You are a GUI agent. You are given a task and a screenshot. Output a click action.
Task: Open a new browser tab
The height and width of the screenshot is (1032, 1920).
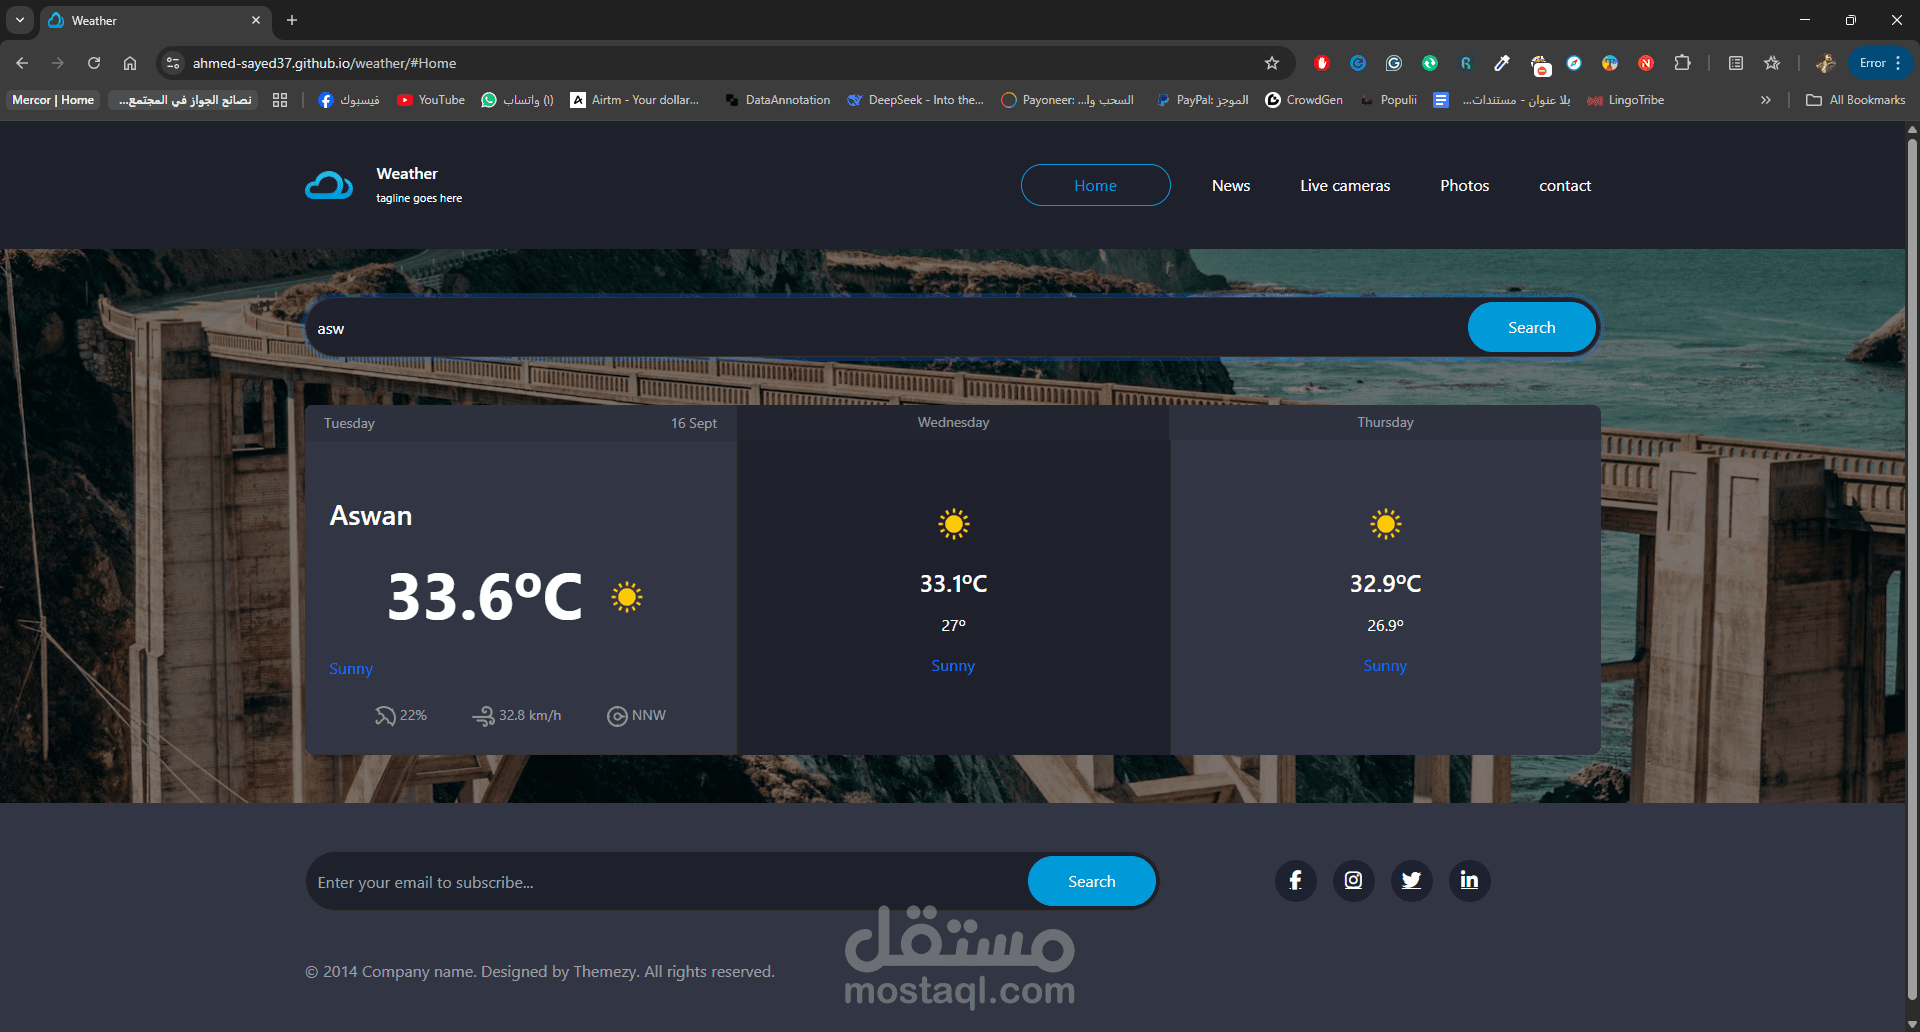292,20
